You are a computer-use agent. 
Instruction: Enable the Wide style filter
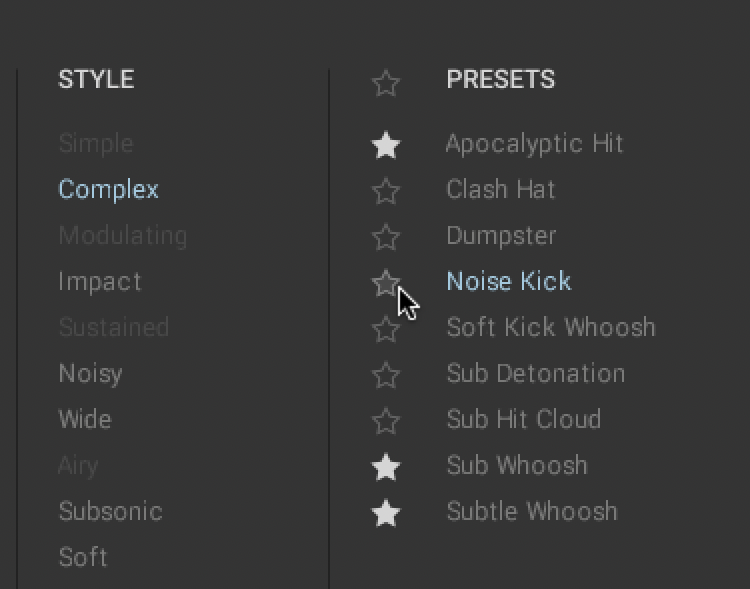point(85,420)
